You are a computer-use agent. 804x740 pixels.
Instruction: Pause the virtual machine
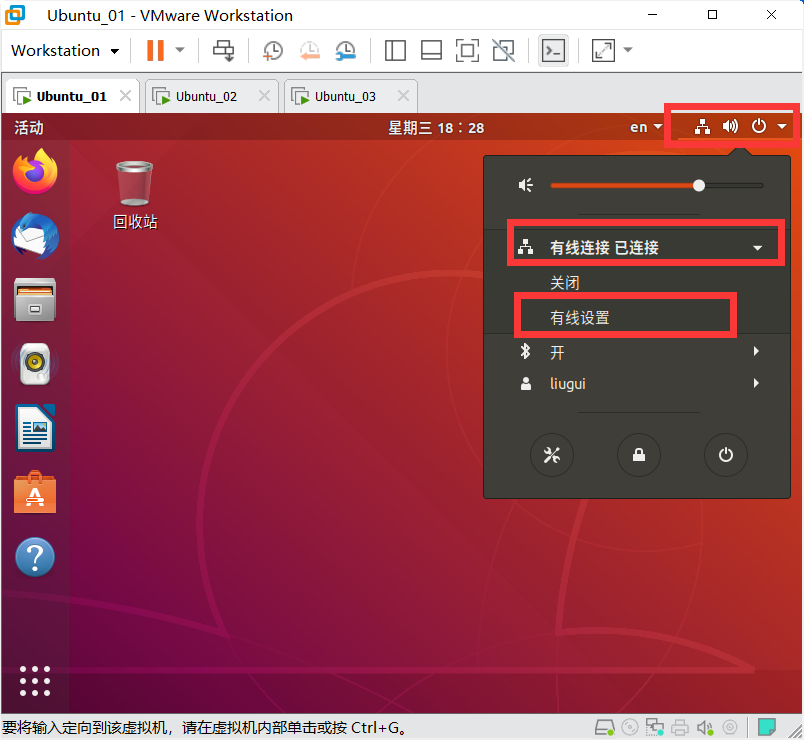click(x=155, y=50)
